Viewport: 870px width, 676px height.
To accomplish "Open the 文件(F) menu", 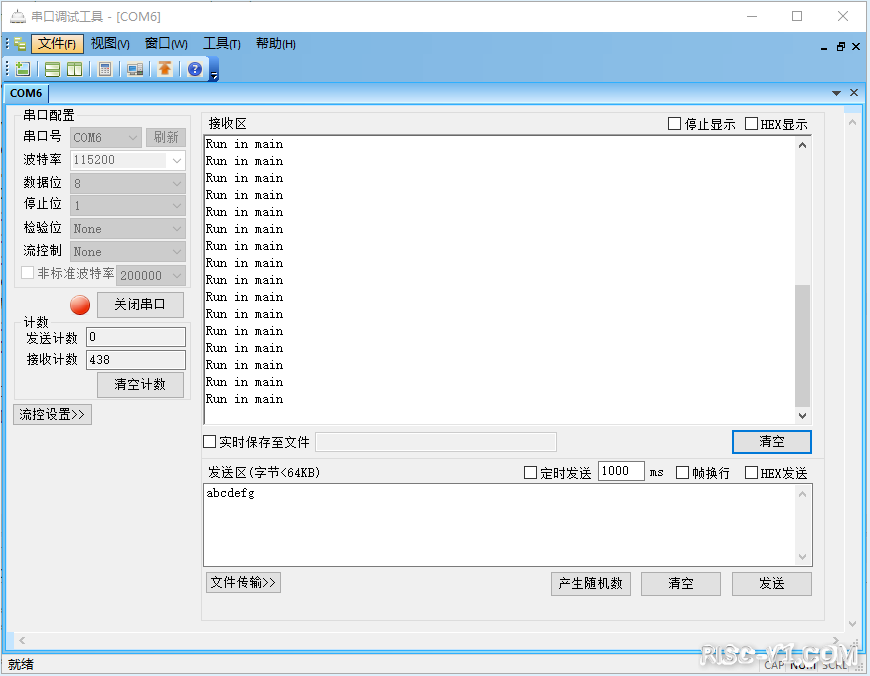I will [x=57, y=43].
